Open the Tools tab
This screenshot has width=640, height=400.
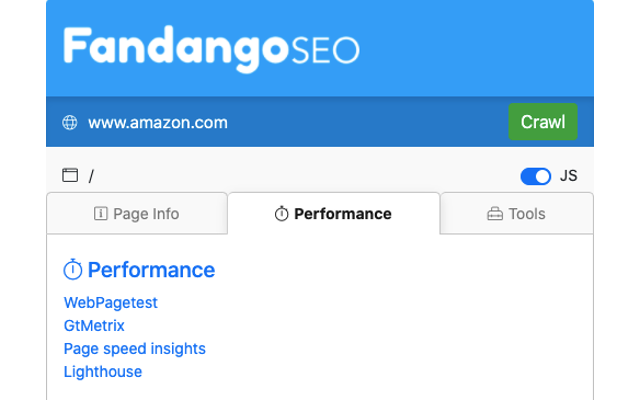[x=517, y=213]
